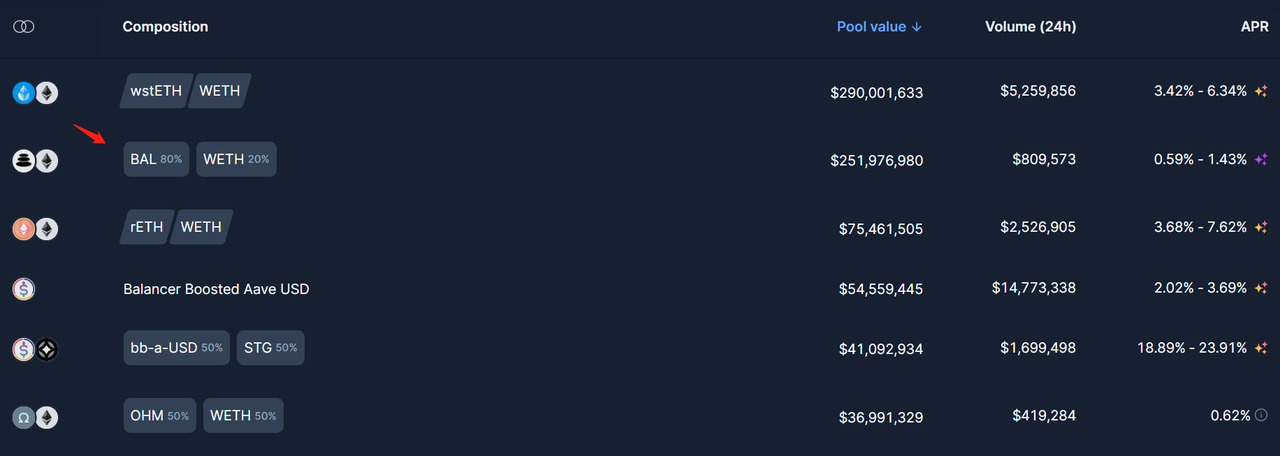
Task: Click the rETH/WETH pool token icons
Action: 35,229
